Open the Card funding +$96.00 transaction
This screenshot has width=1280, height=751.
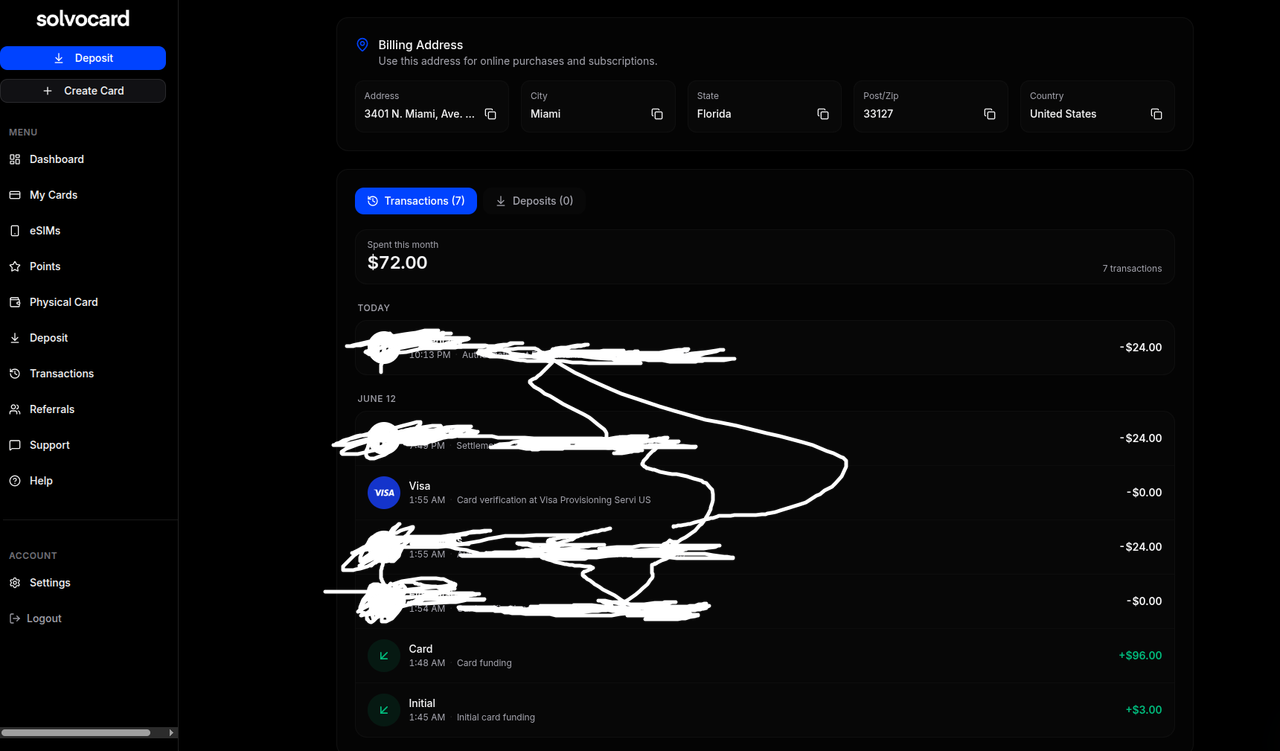(765, 655)
